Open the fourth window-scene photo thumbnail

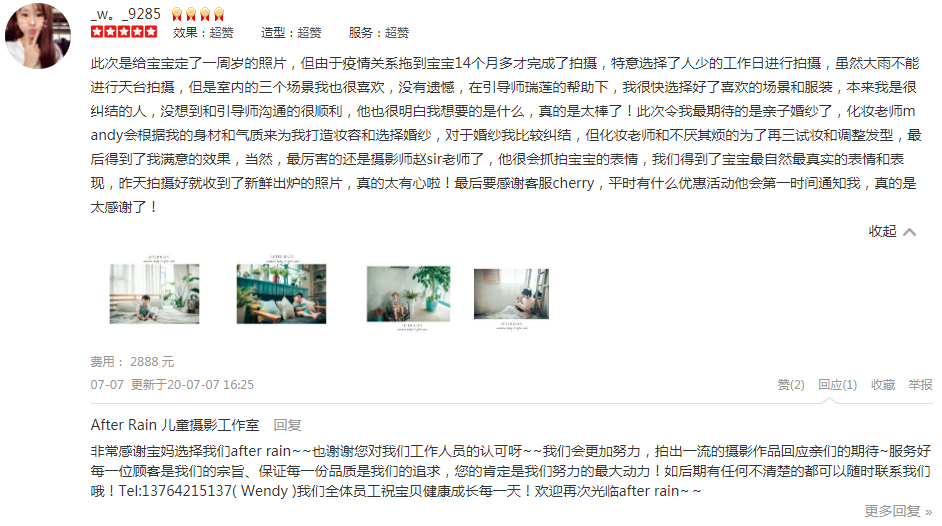tap(511, 297)
